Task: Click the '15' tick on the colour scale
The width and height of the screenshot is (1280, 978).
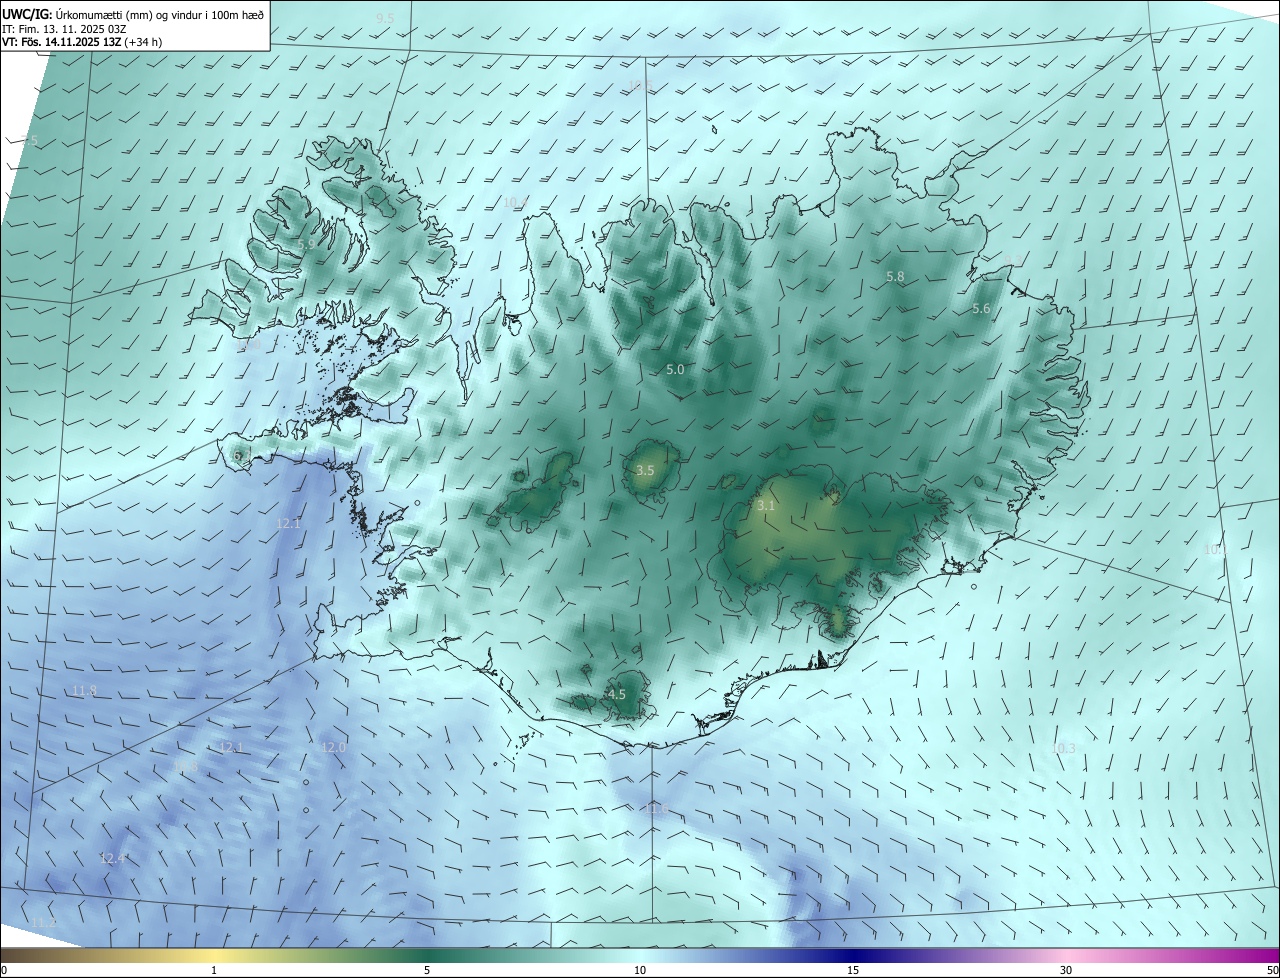Action: [x=853, y=970]
